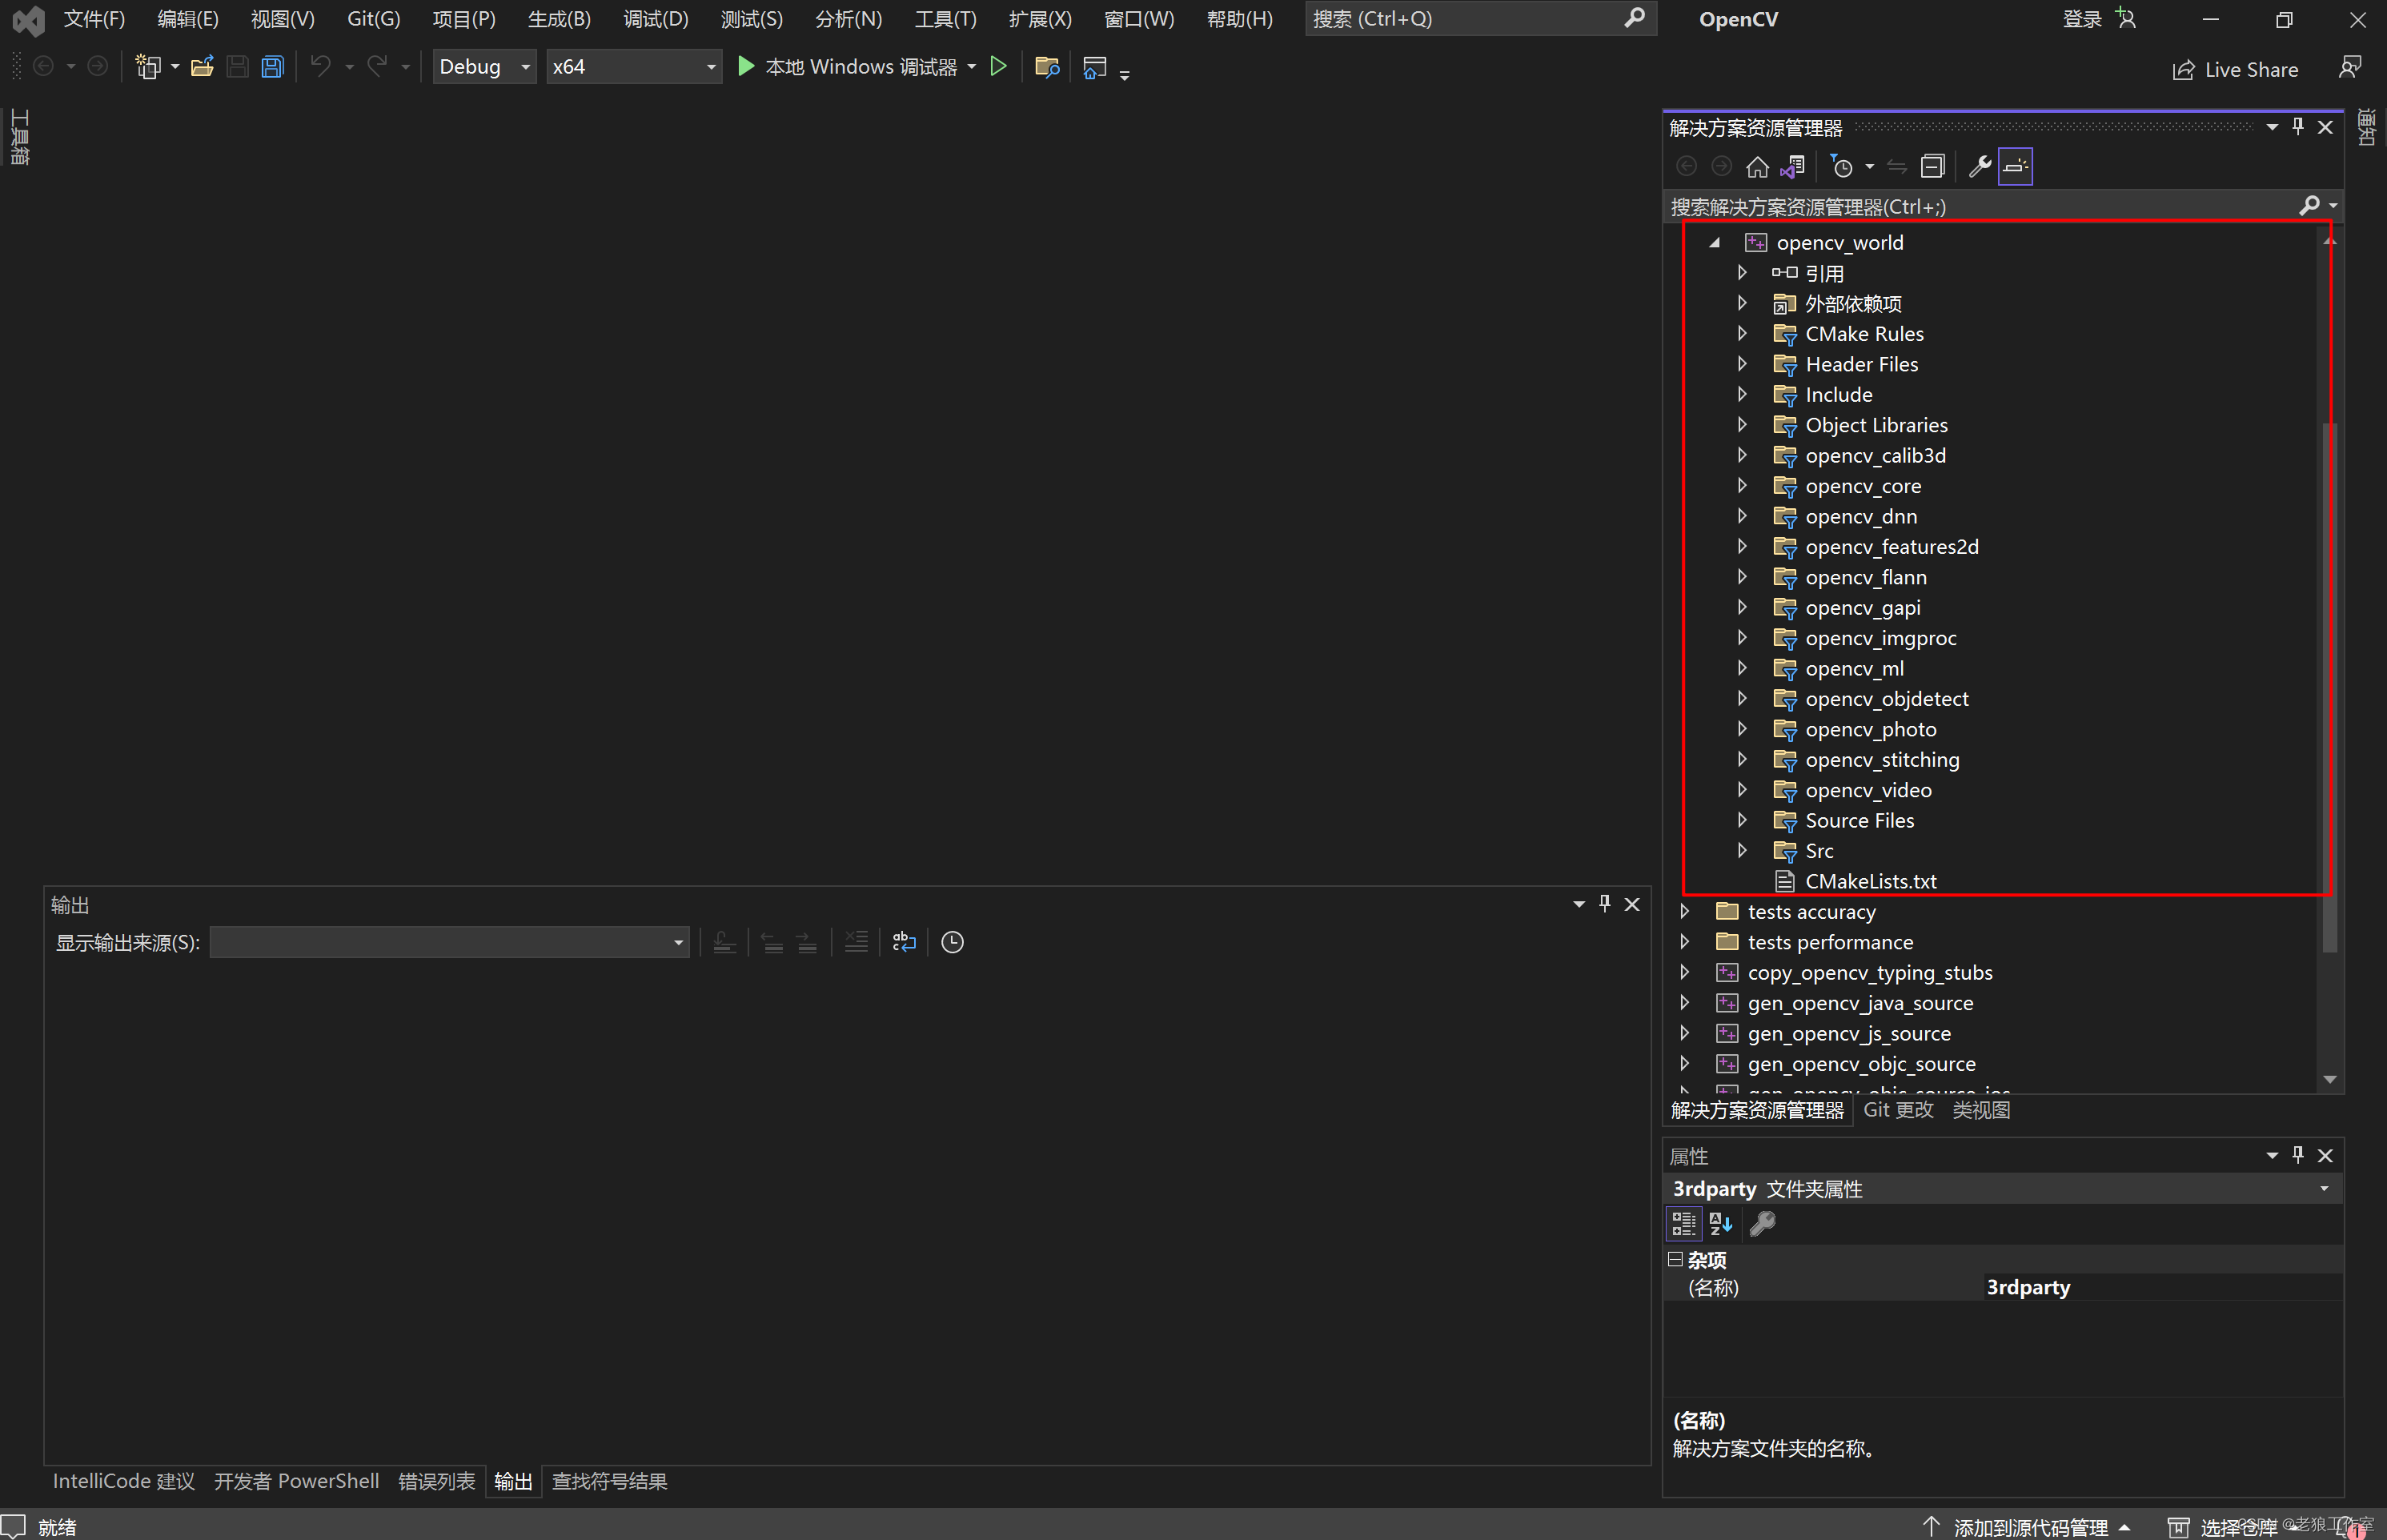
Task: Expand the tests accuracy folder
Action: [1685, 911]
